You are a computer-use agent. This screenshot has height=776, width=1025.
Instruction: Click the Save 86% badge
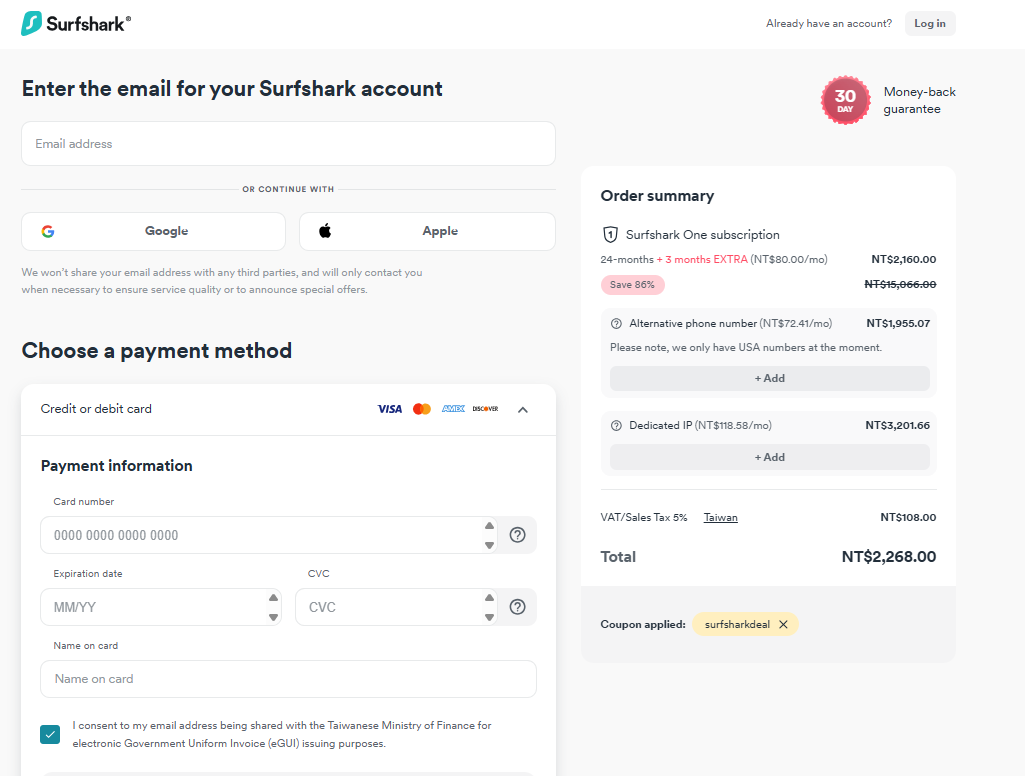coord(632,285)
